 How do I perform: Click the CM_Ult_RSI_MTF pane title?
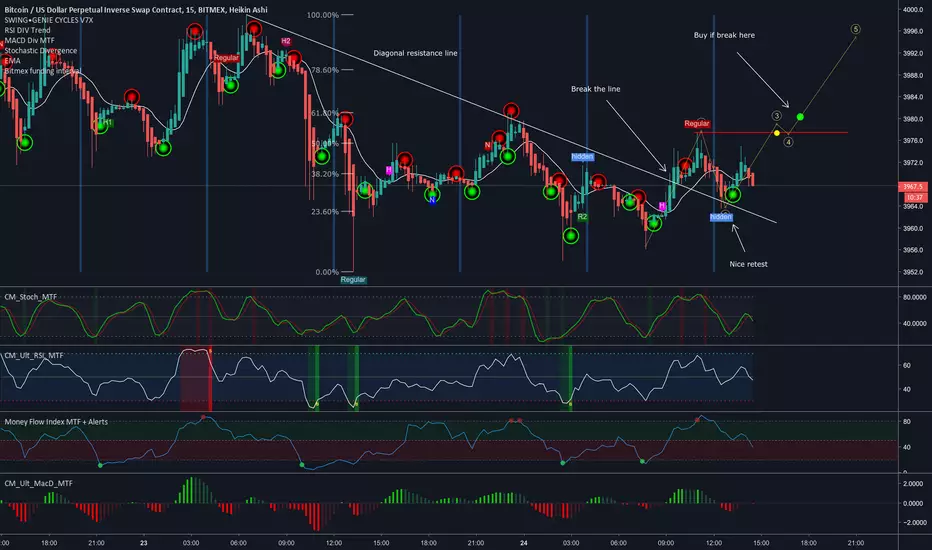[x=34, y=355]
